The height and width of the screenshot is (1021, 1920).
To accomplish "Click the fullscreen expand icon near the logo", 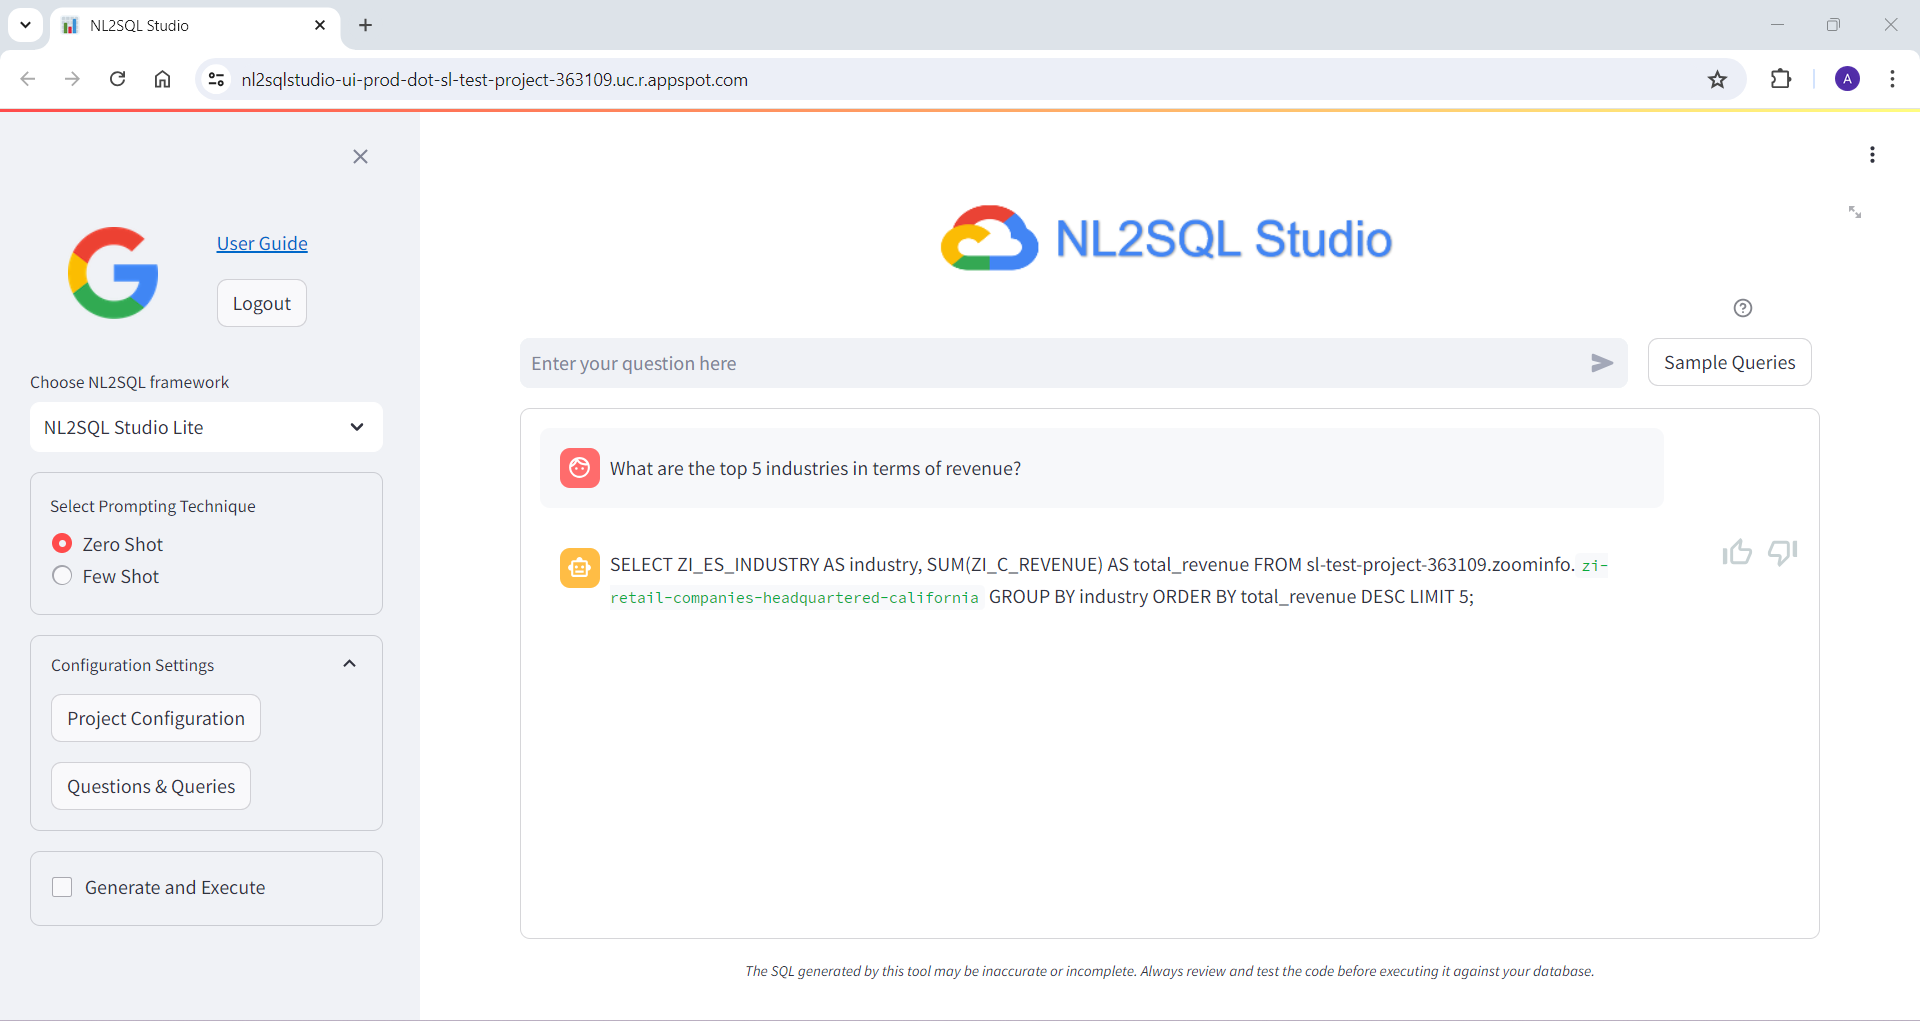I will [x=1855, y=212].
